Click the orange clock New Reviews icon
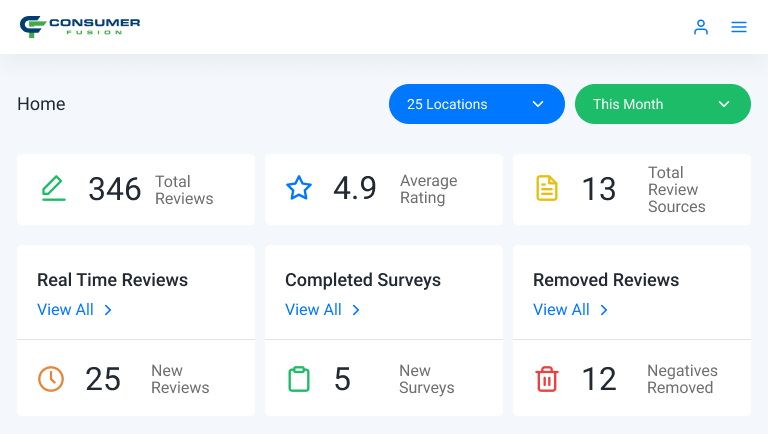Viewport: 768px width, 434px height. point(51,379)
